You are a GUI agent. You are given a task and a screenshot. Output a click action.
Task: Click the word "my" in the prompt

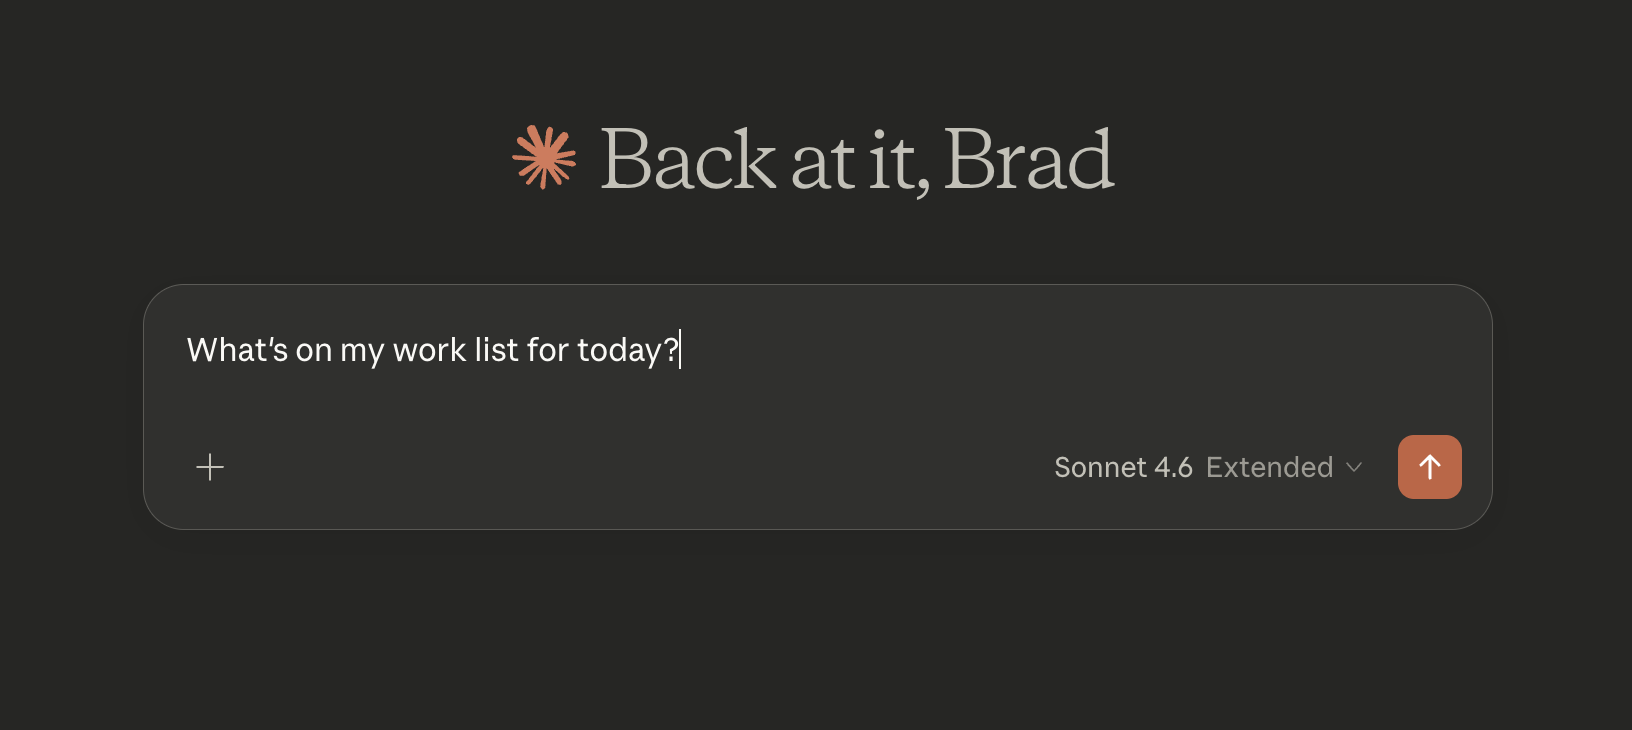(x=361, y=350)
